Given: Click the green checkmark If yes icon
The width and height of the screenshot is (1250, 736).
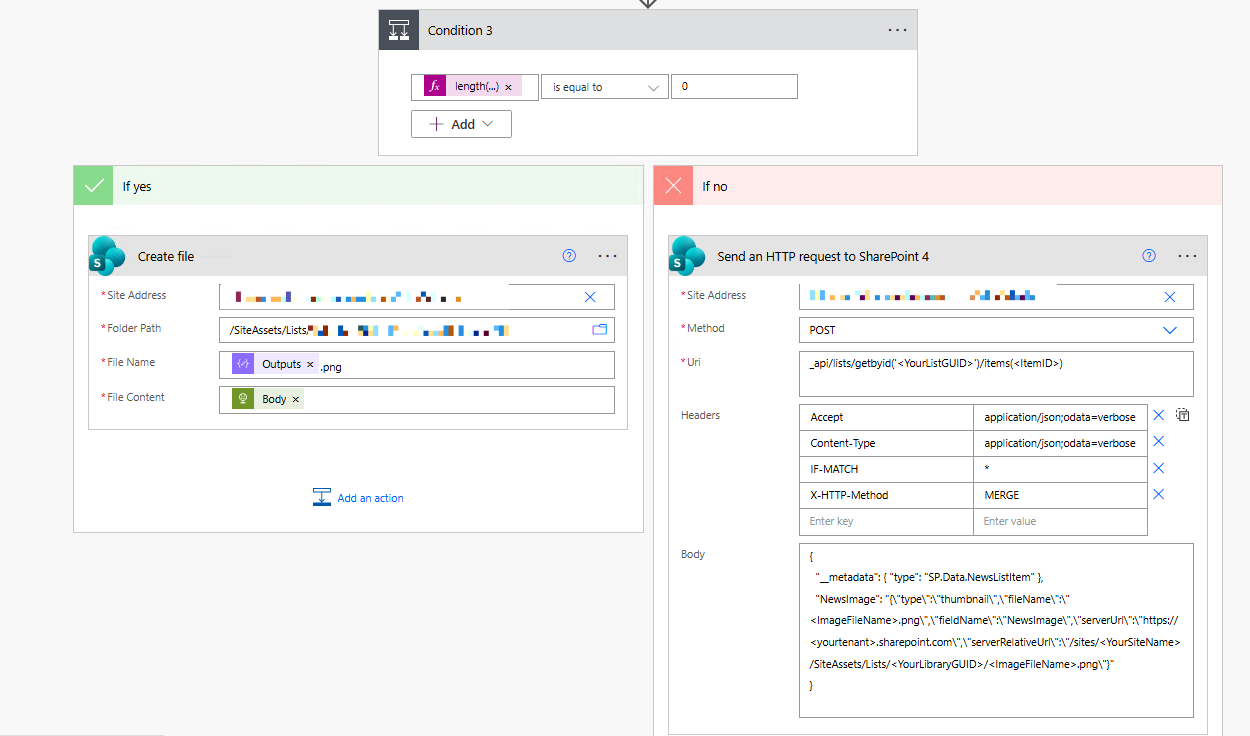Looking at the screenshot, I should [94, 186].
